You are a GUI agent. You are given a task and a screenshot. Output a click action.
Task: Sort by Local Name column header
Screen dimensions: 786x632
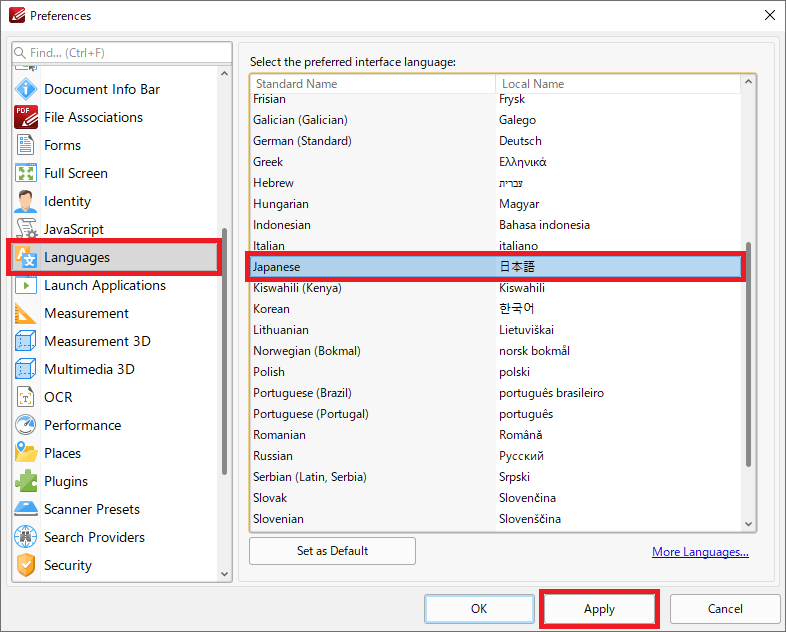coord(618,84)
